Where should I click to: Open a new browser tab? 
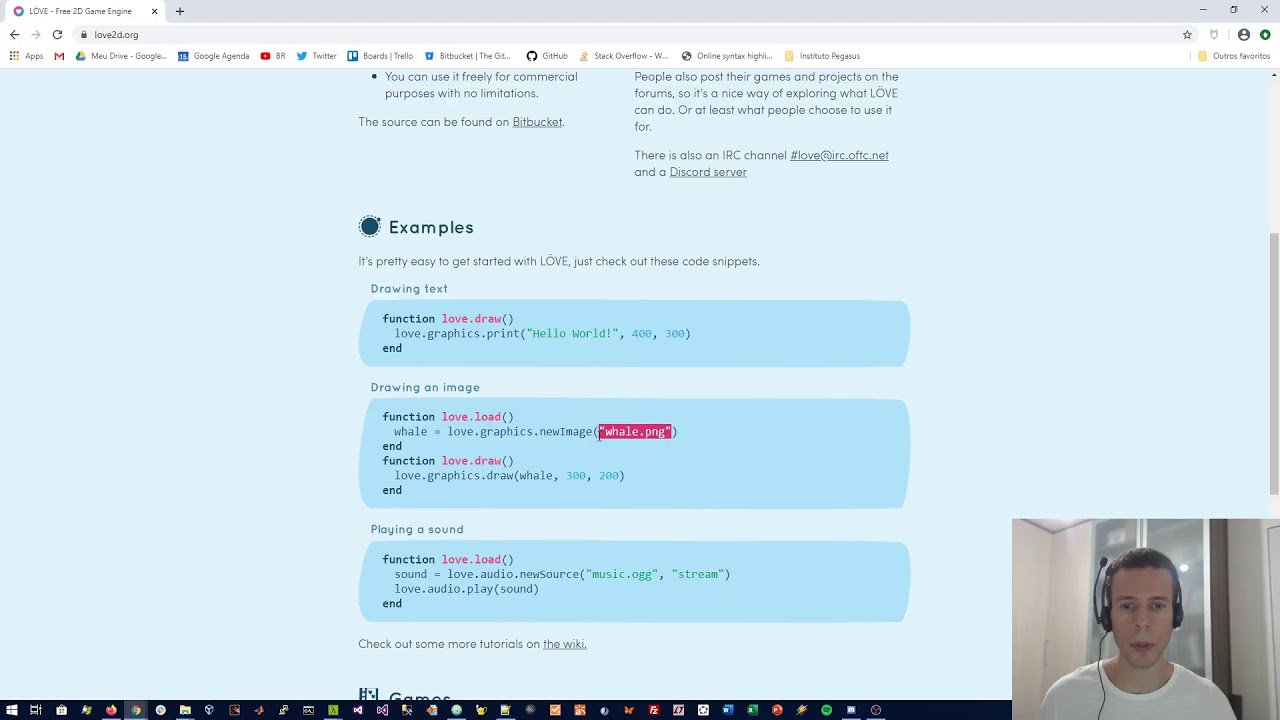click(180, 11)
